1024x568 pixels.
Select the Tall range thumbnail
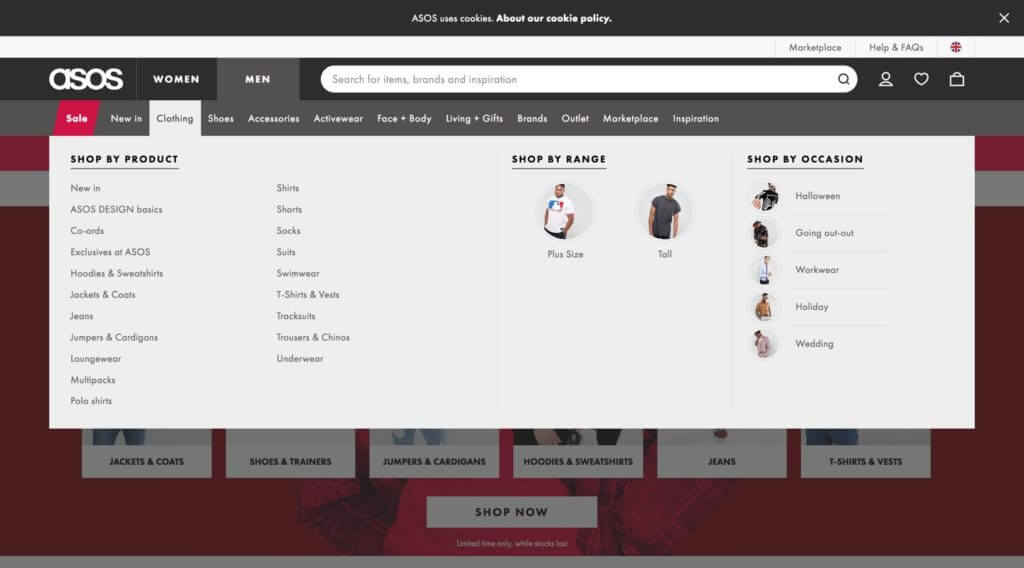click(664, 212)
